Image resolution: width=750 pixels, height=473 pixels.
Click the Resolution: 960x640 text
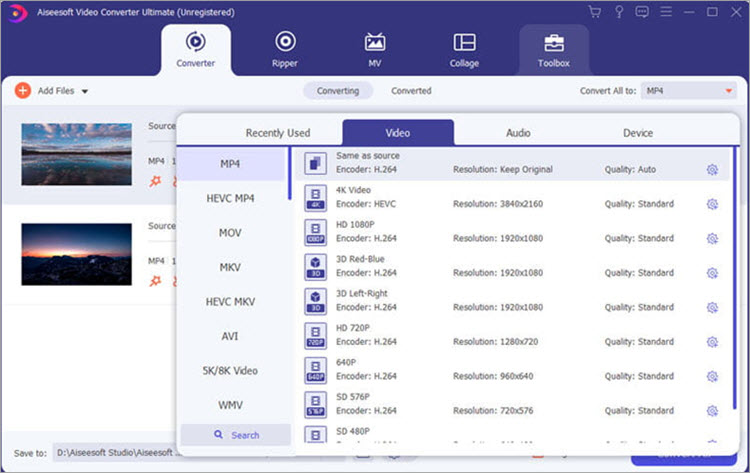493,376
